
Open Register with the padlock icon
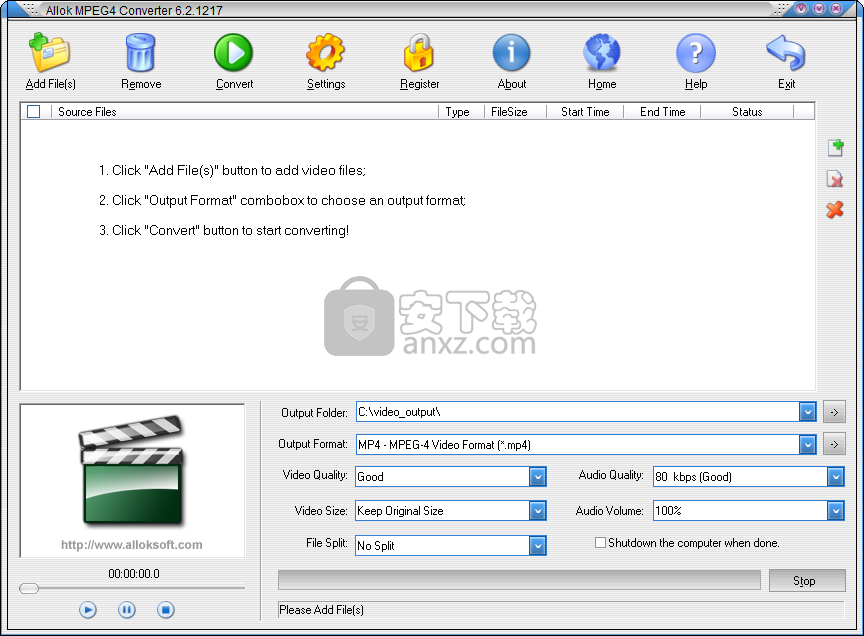[419, 53]
